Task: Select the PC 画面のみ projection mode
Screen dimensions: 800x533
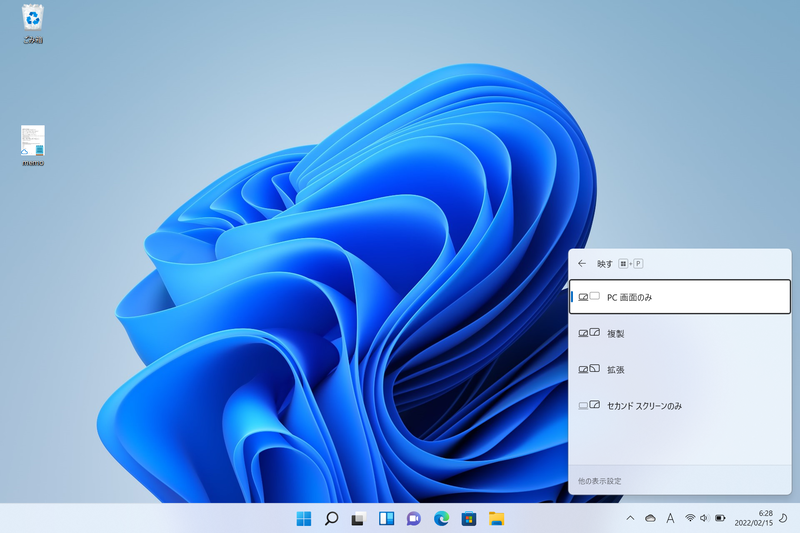Action: 680,297
